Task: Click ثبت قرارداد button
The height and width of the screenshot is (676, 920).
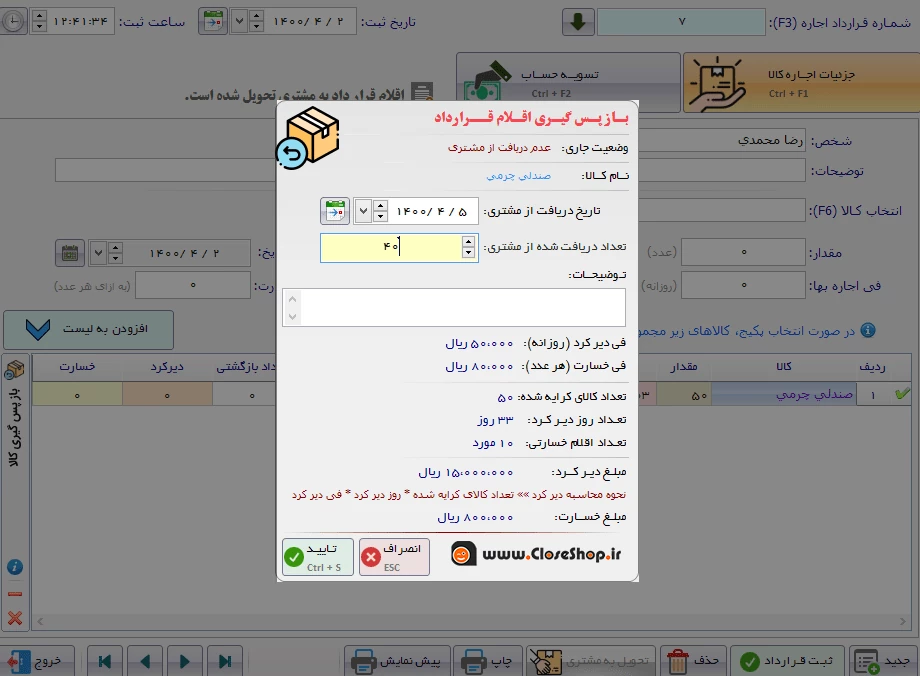Action: tap(787, 661)
